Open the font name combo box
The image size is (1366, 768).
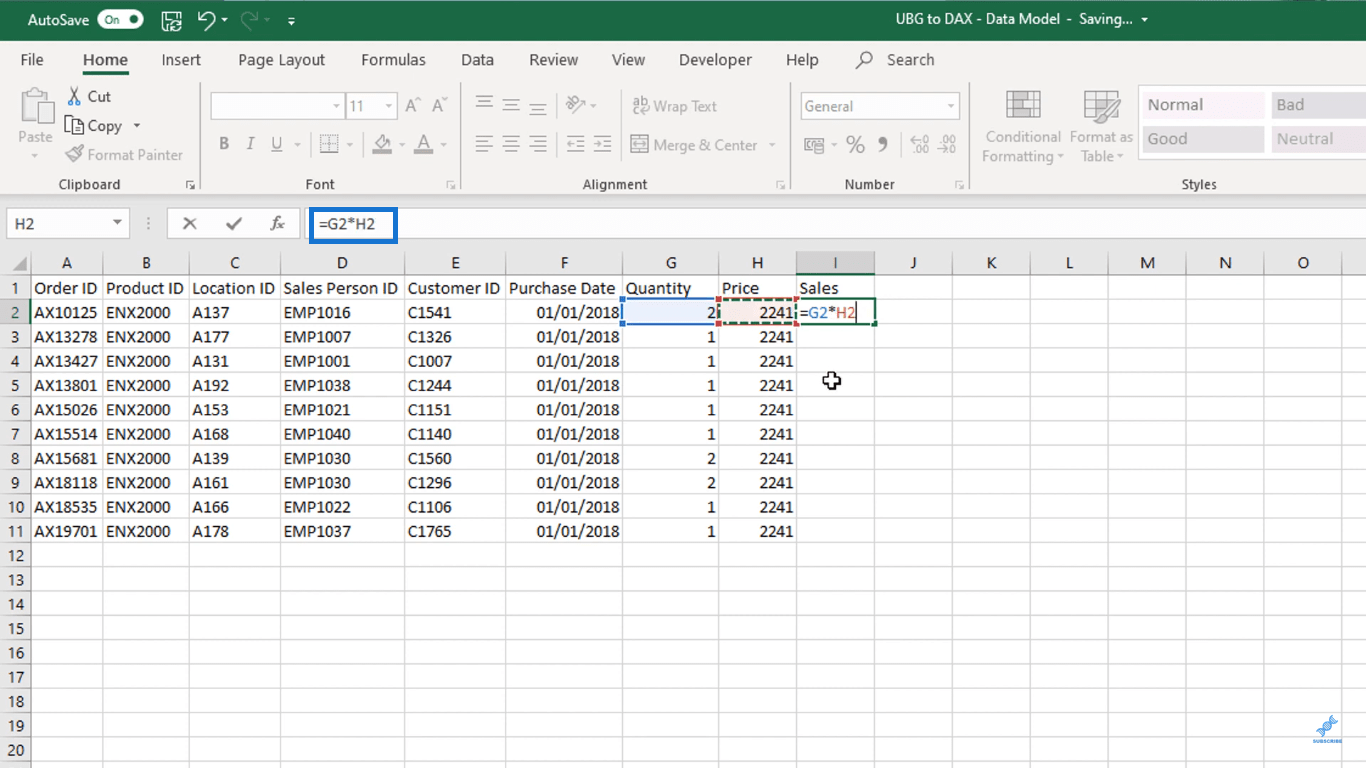coord(277,106)
